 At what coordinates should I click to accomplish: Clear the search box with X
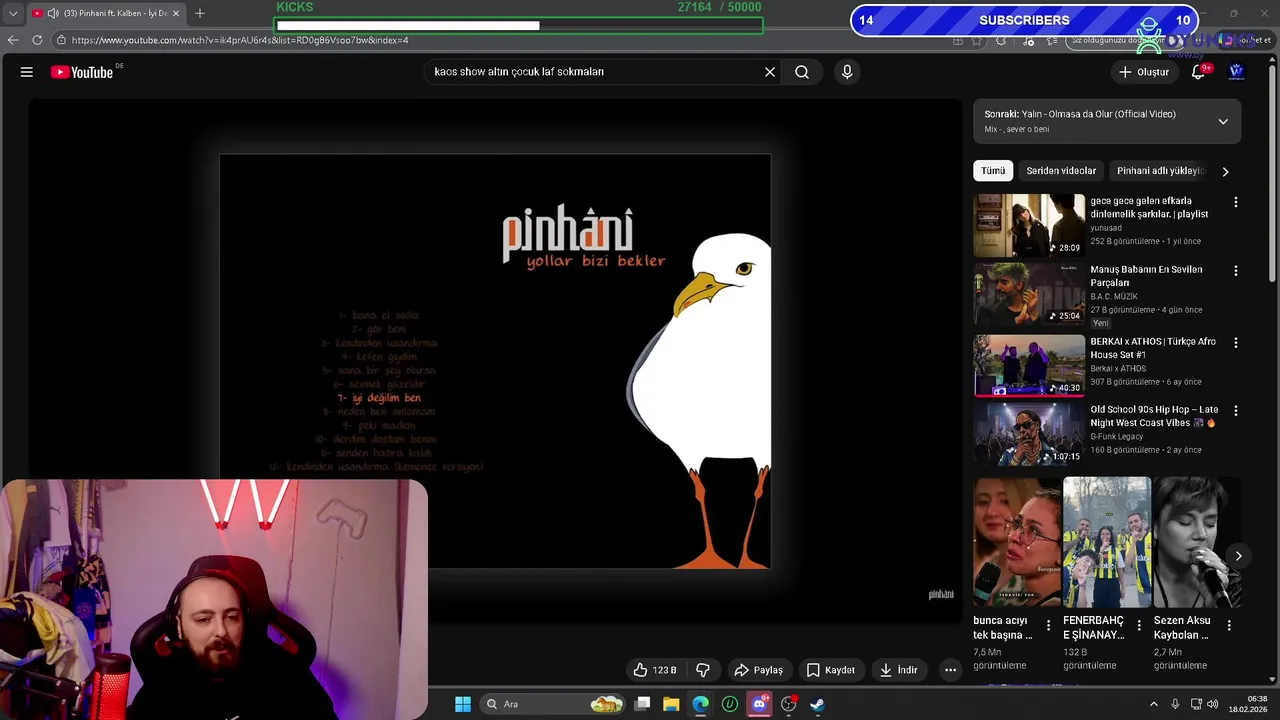[x=770, y=72]
